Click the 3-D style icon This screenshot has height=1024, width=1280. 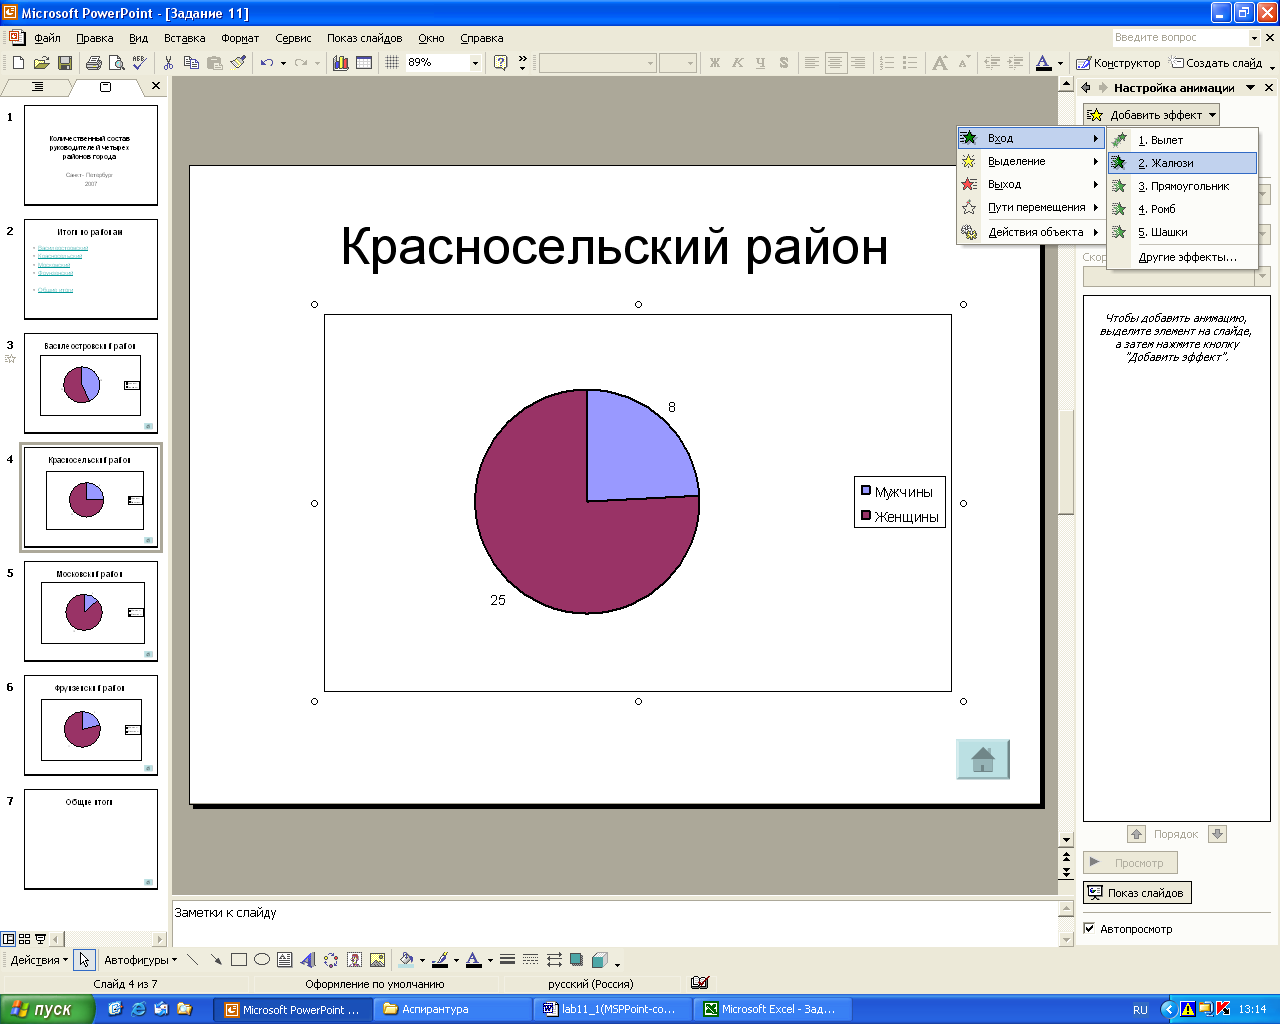pyautogui.click(x=600, y=960)
